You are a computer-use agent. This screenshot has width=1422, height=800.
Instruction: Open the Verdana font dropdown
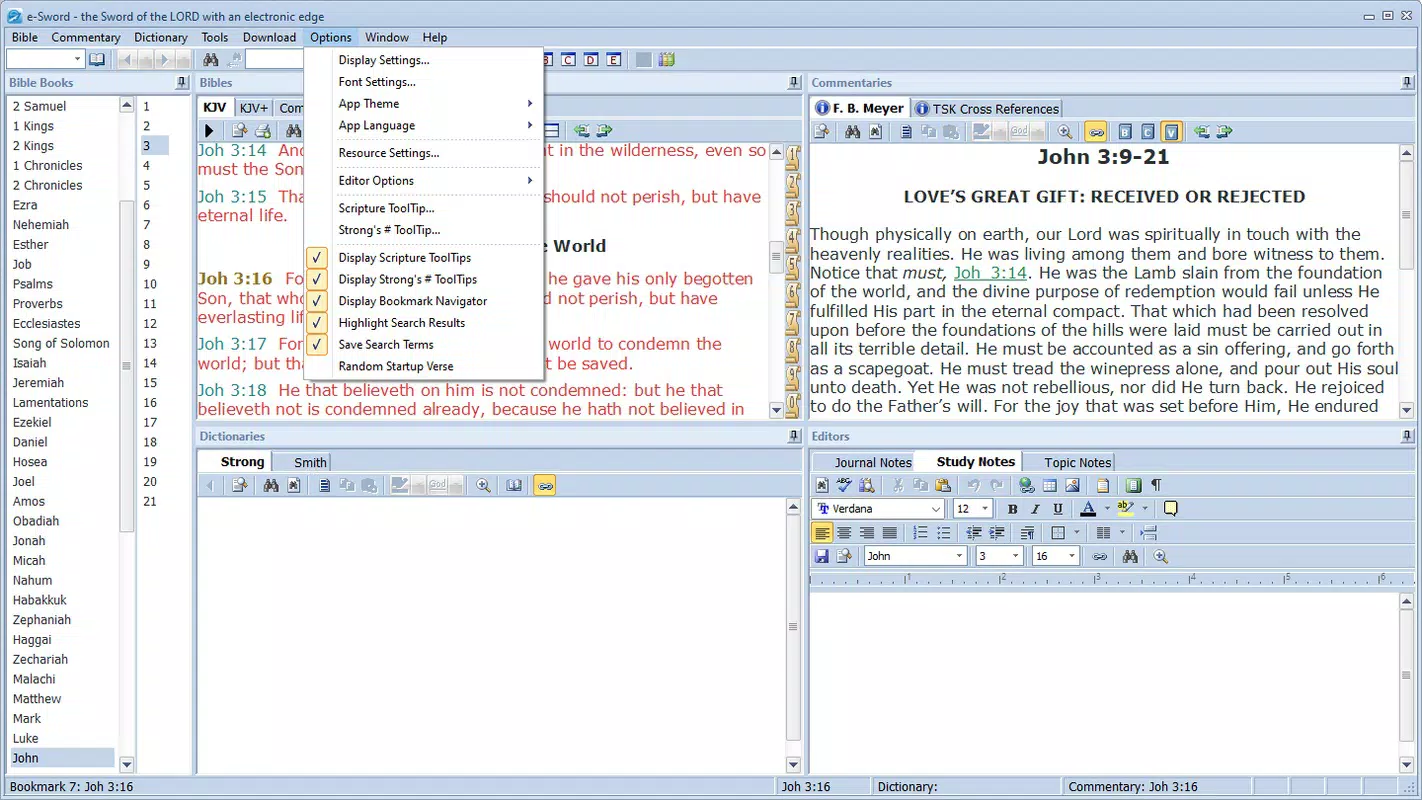[x=936, y=509]
